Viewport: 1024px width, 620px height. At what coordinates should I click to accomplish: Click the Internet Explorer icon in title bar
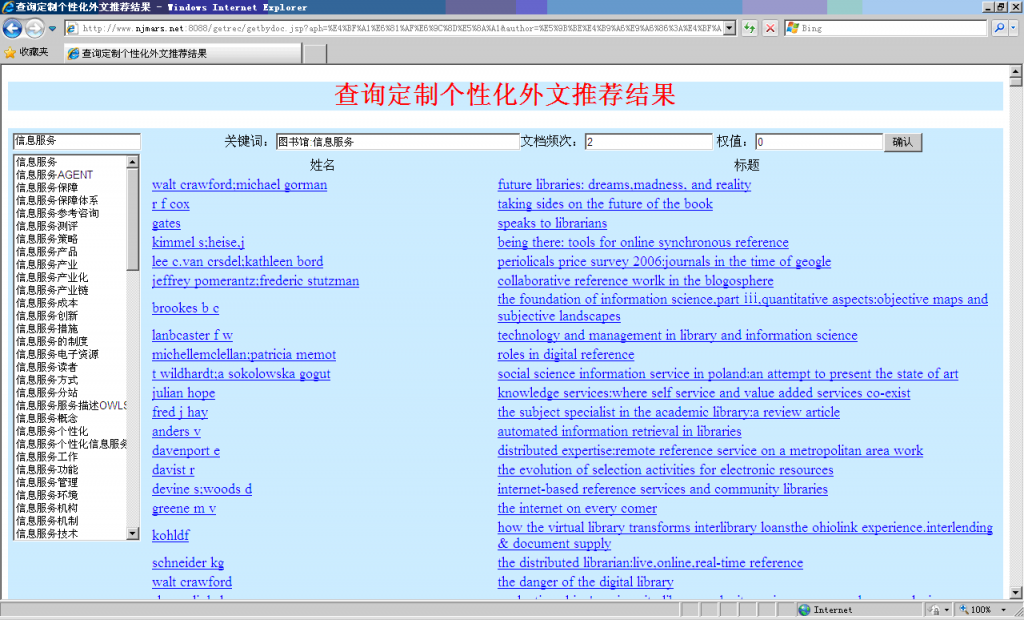tap(7, 7)
